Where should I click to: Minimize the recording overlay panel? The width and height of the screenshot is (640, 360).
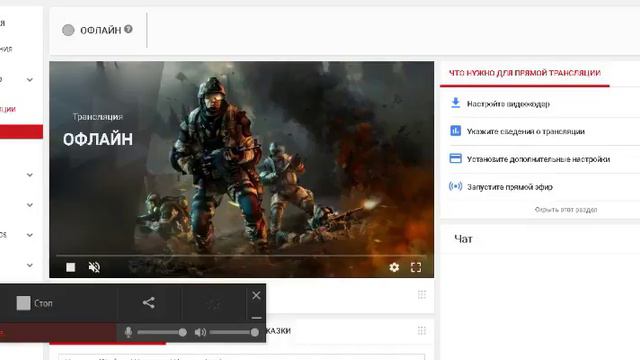[256, 317]
